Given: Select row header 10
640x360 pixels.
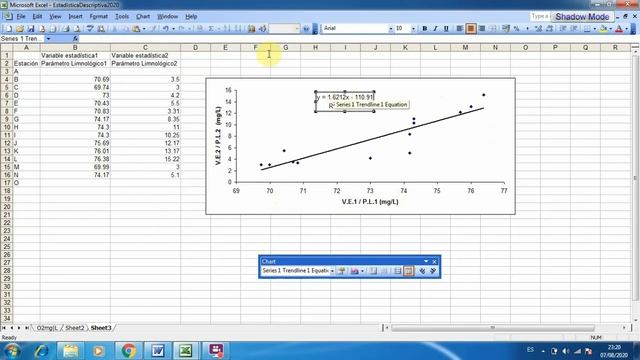Looking at the screenshot, I should [x=7, y=127].
